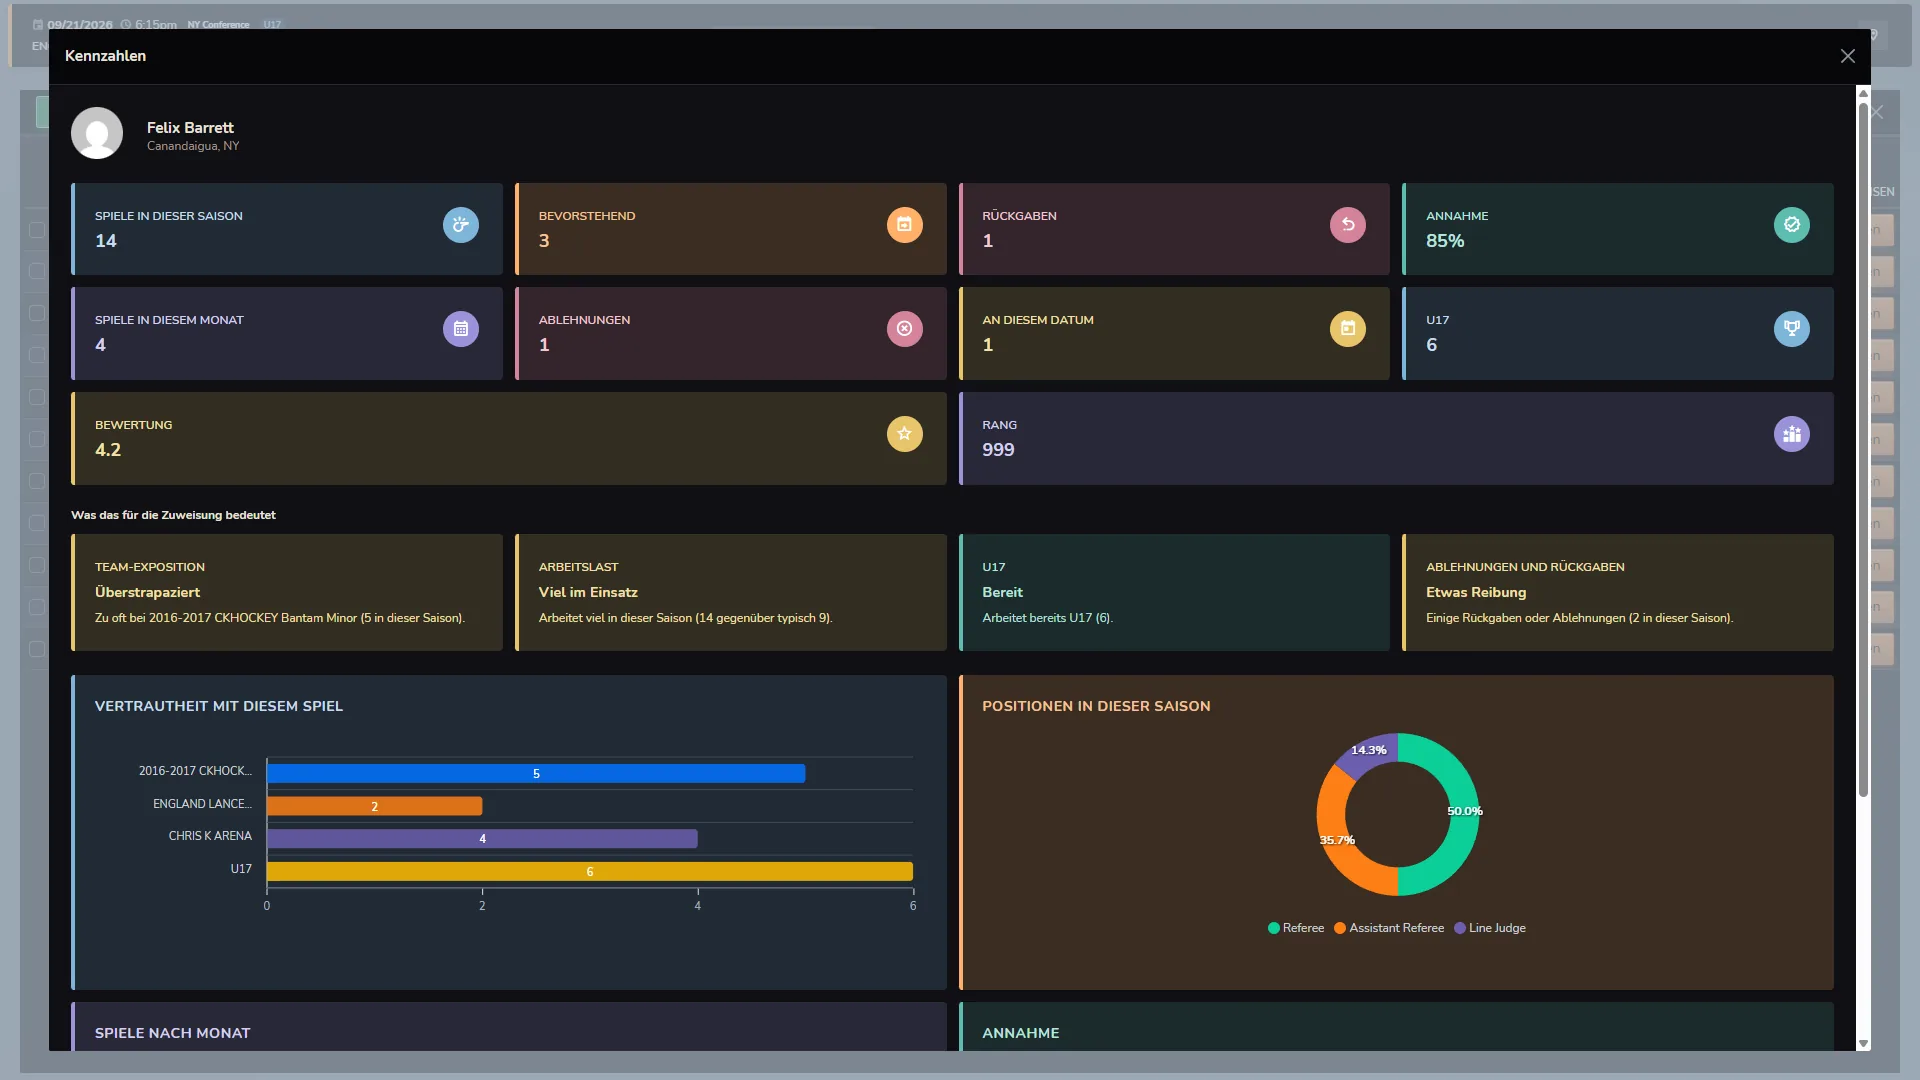Click the U17 trophy icon
This screenshot has height=1080, width=1920.
pyautogui.click(x=1791, y=329)
